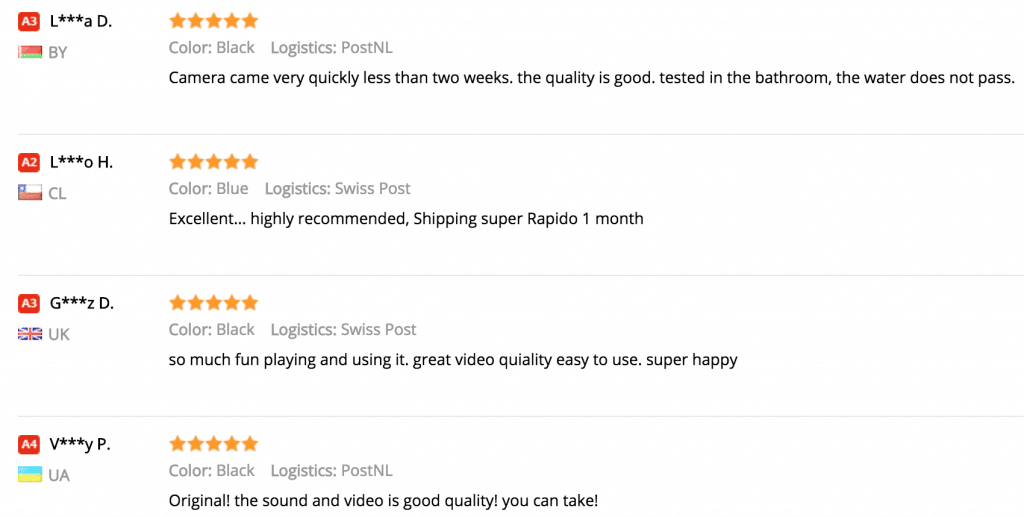This screenshot has height=517, width=1024.
Task: Click the A2 badge beside L***o H.
Action: click(x=29, y=163)
